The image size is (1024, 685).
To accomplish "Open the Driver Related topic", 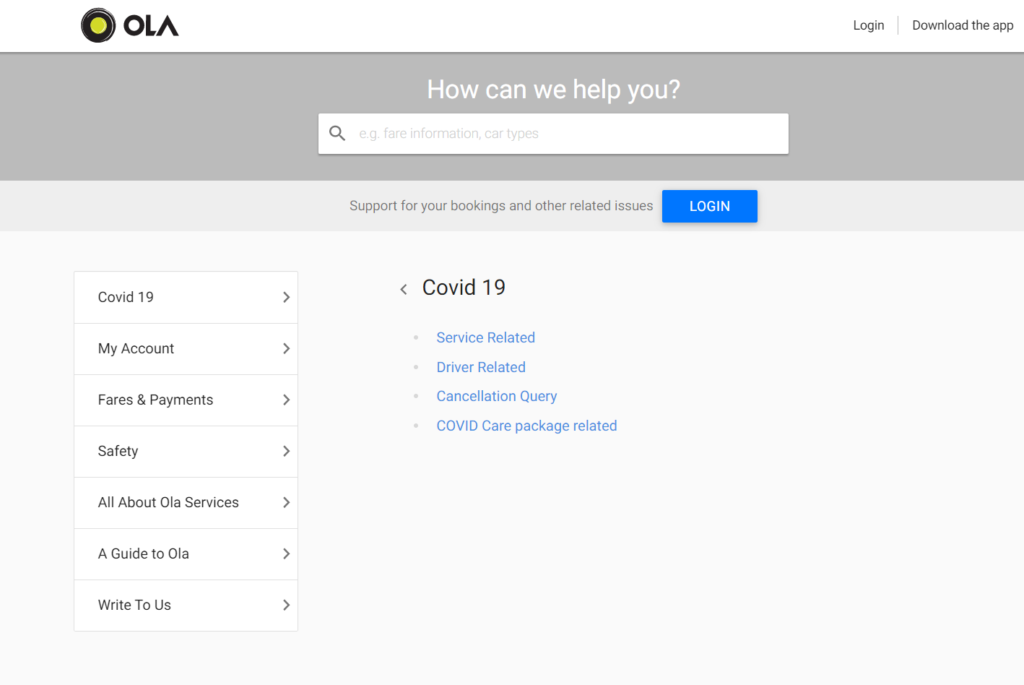I will click(480, 367).
